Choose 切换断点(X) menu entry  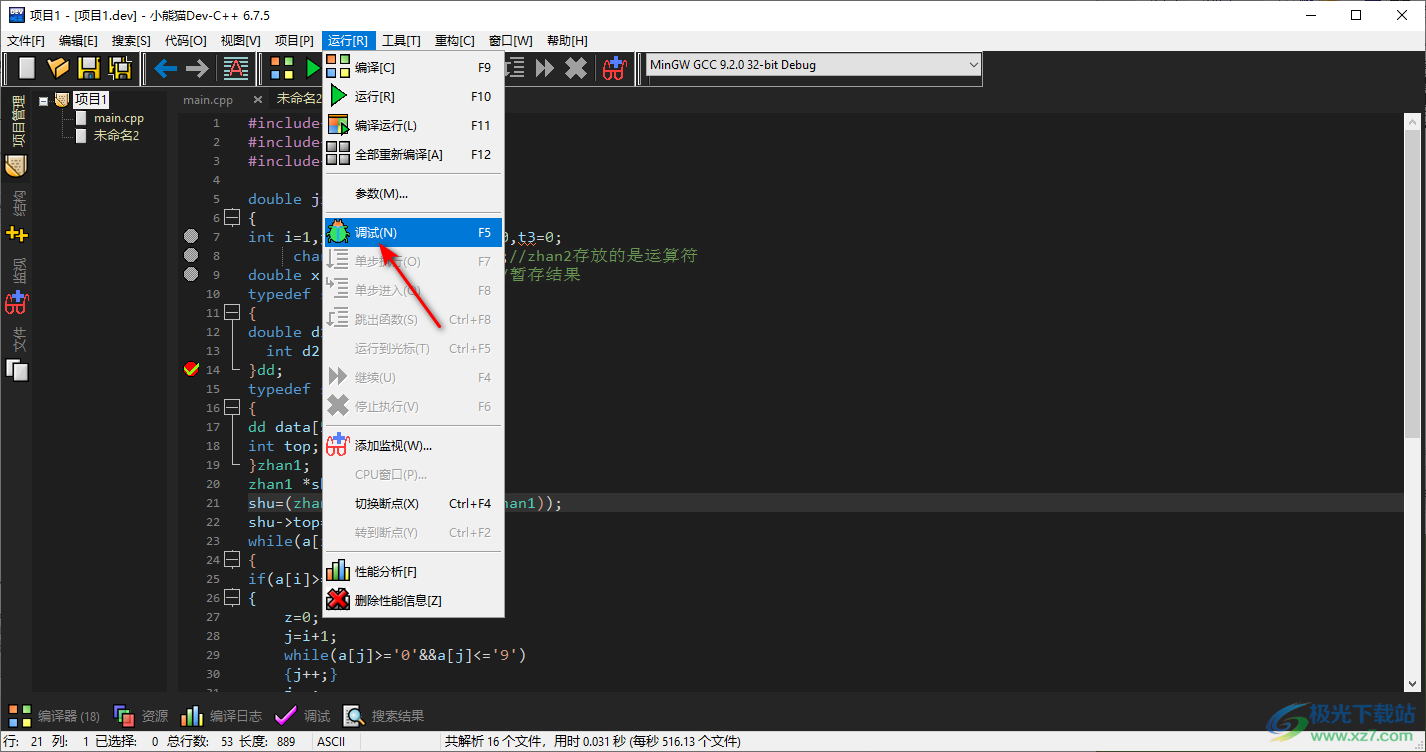[413, 503]
